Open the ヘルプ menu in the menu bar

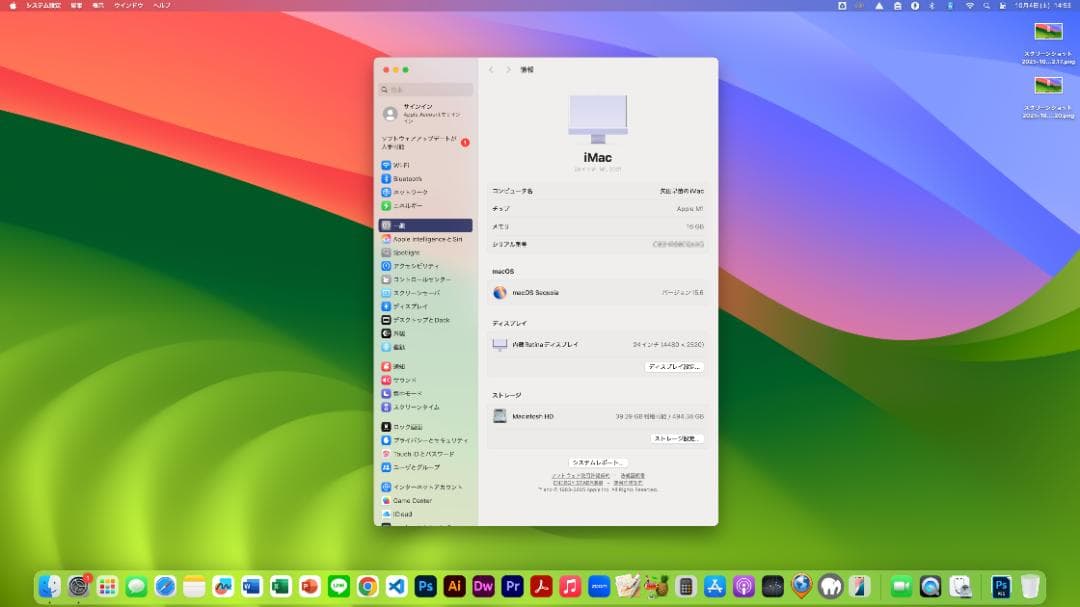coord(163,6)
